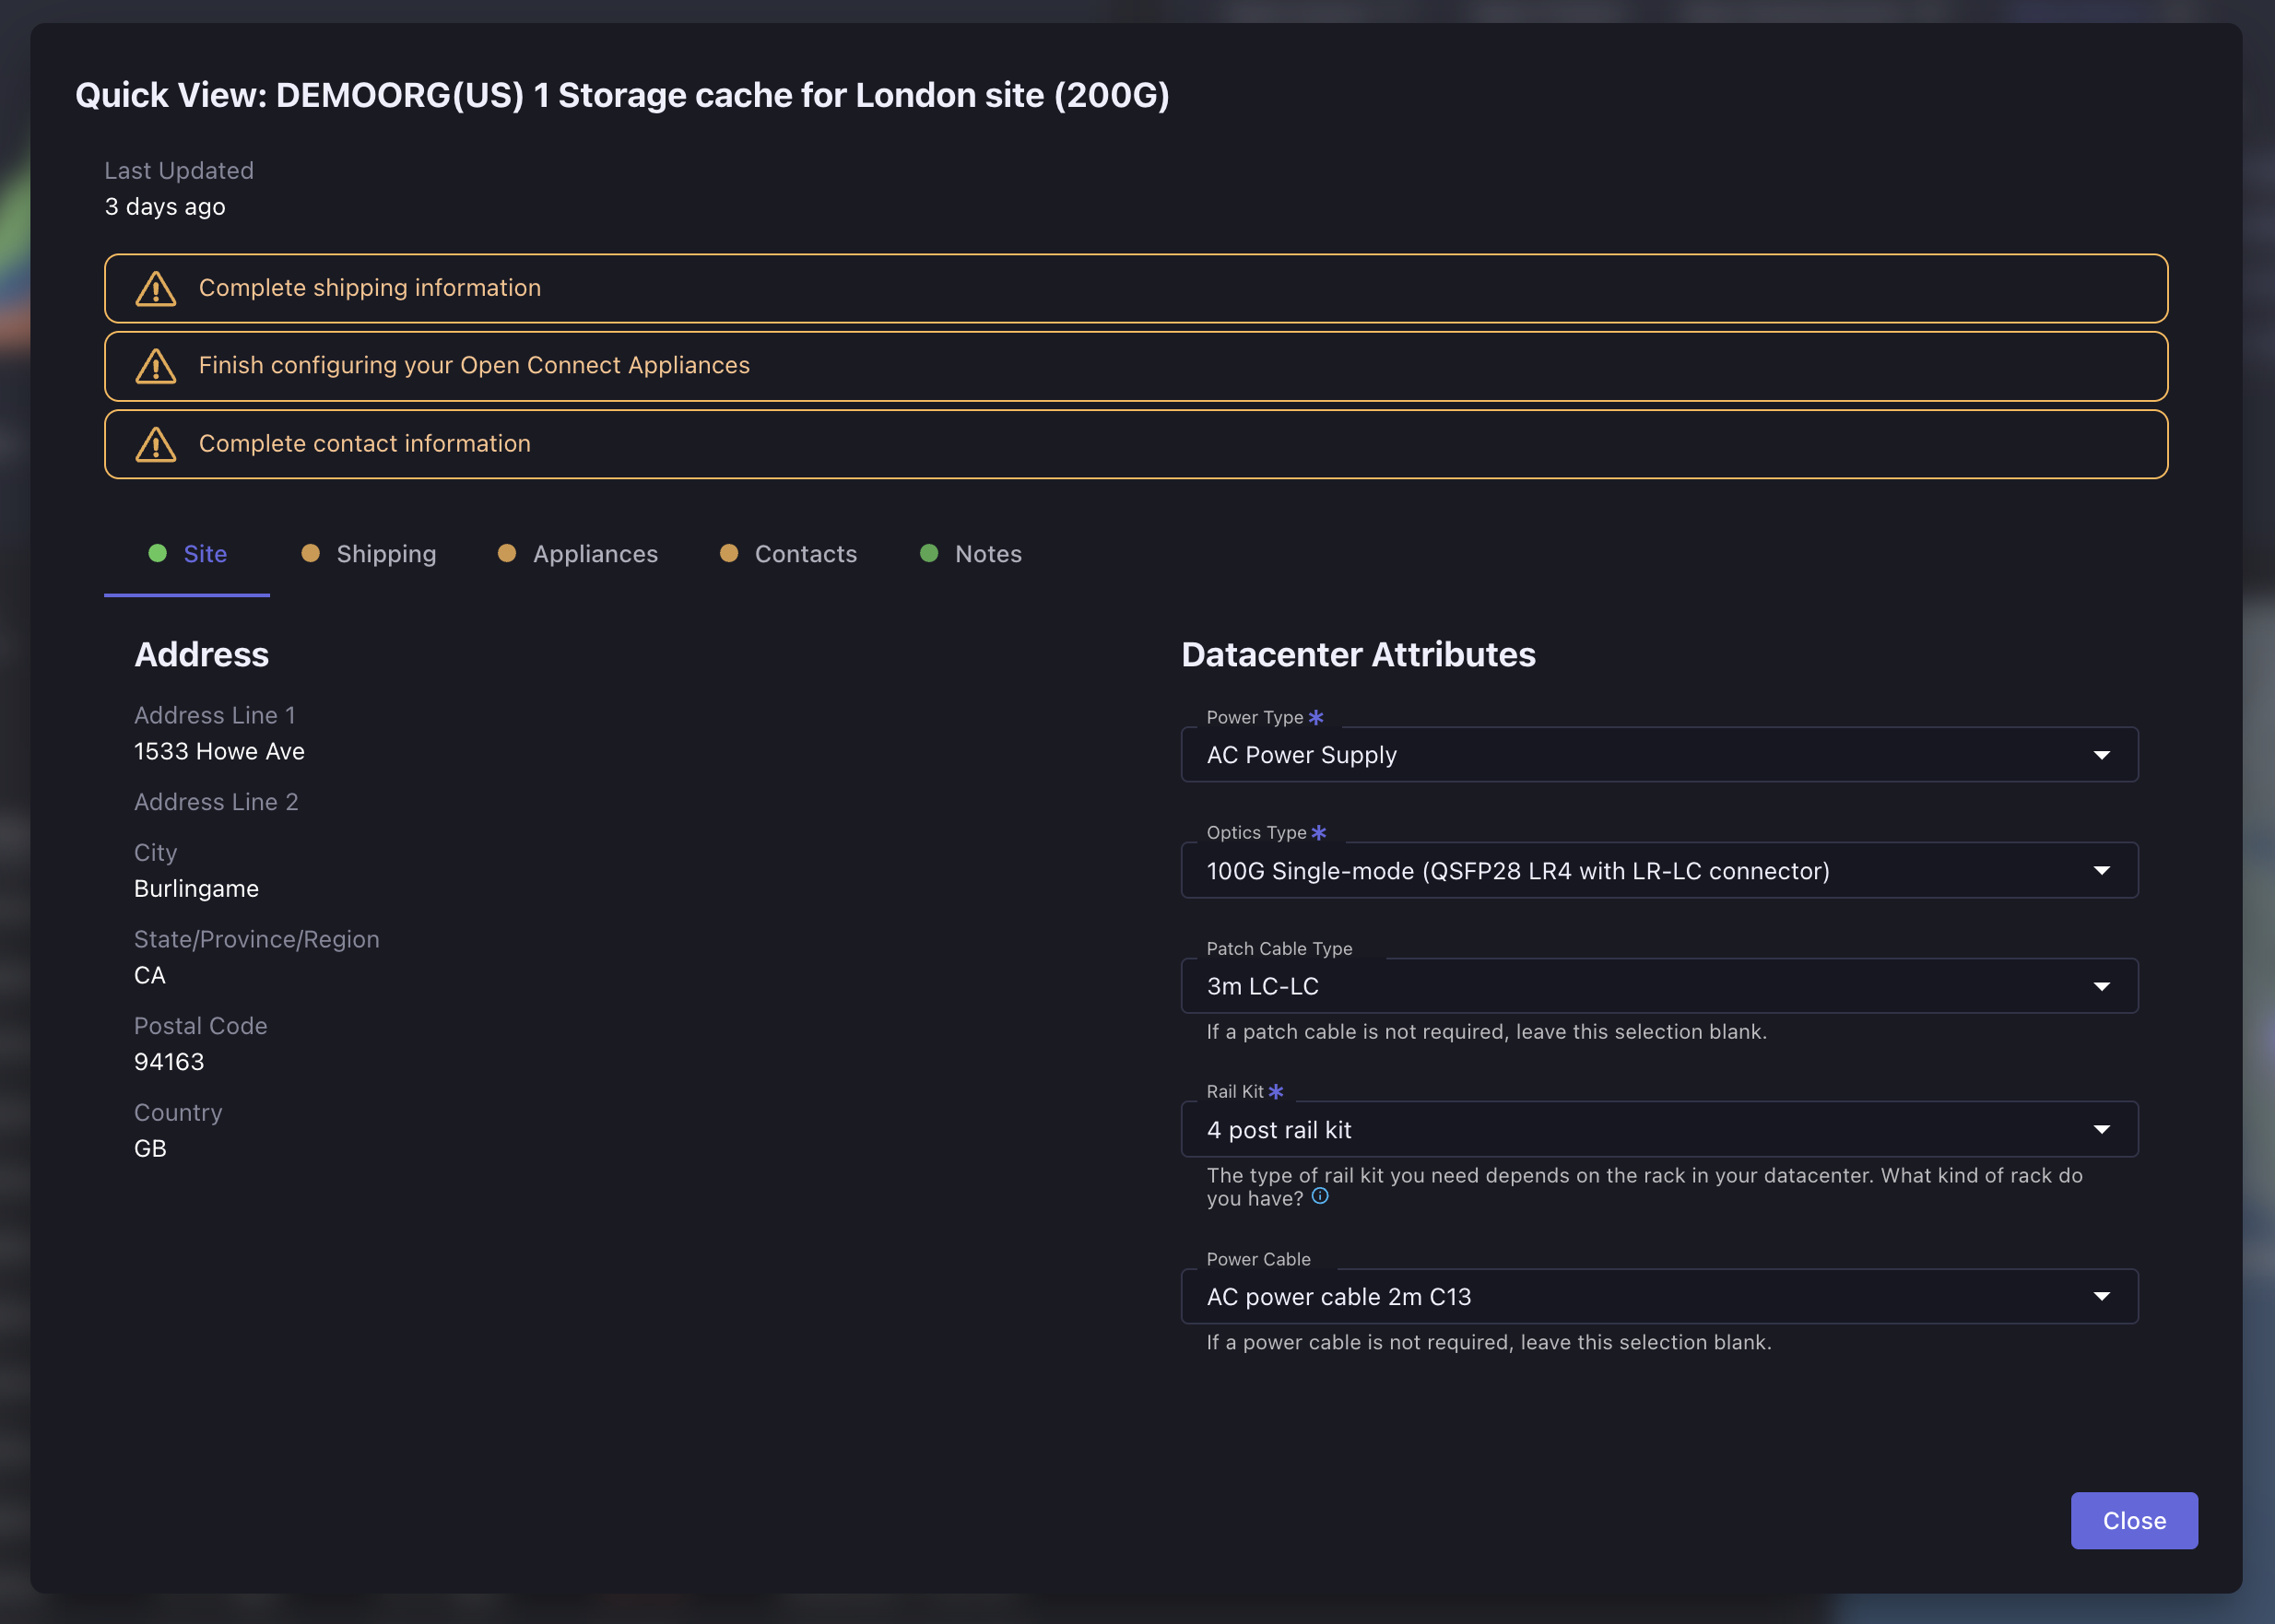Click the 94163 postal code value
Viewport: 2275px width, 1624px height.
[169, 1062]
